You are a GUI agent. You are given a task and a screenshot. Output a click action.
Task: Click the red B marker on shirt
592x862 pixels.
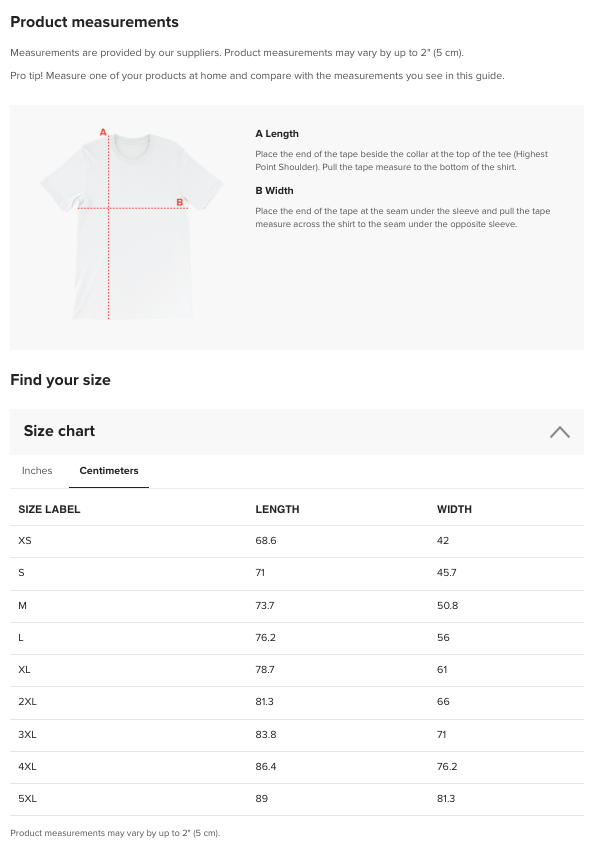click(x=179, y=202)
